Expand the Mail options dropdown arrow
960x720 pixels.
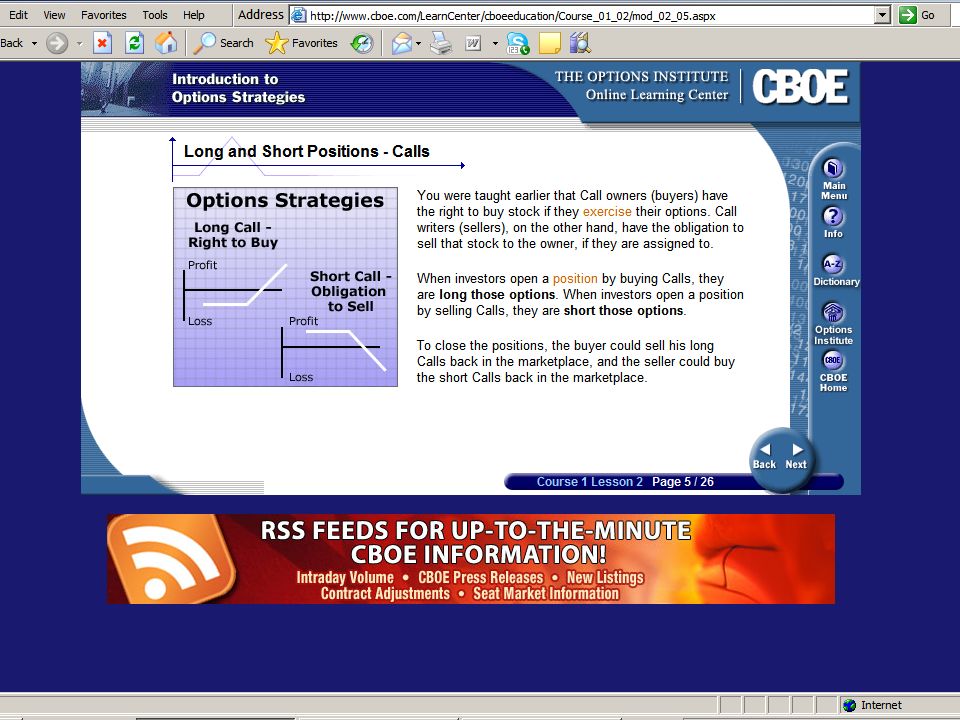419,43
